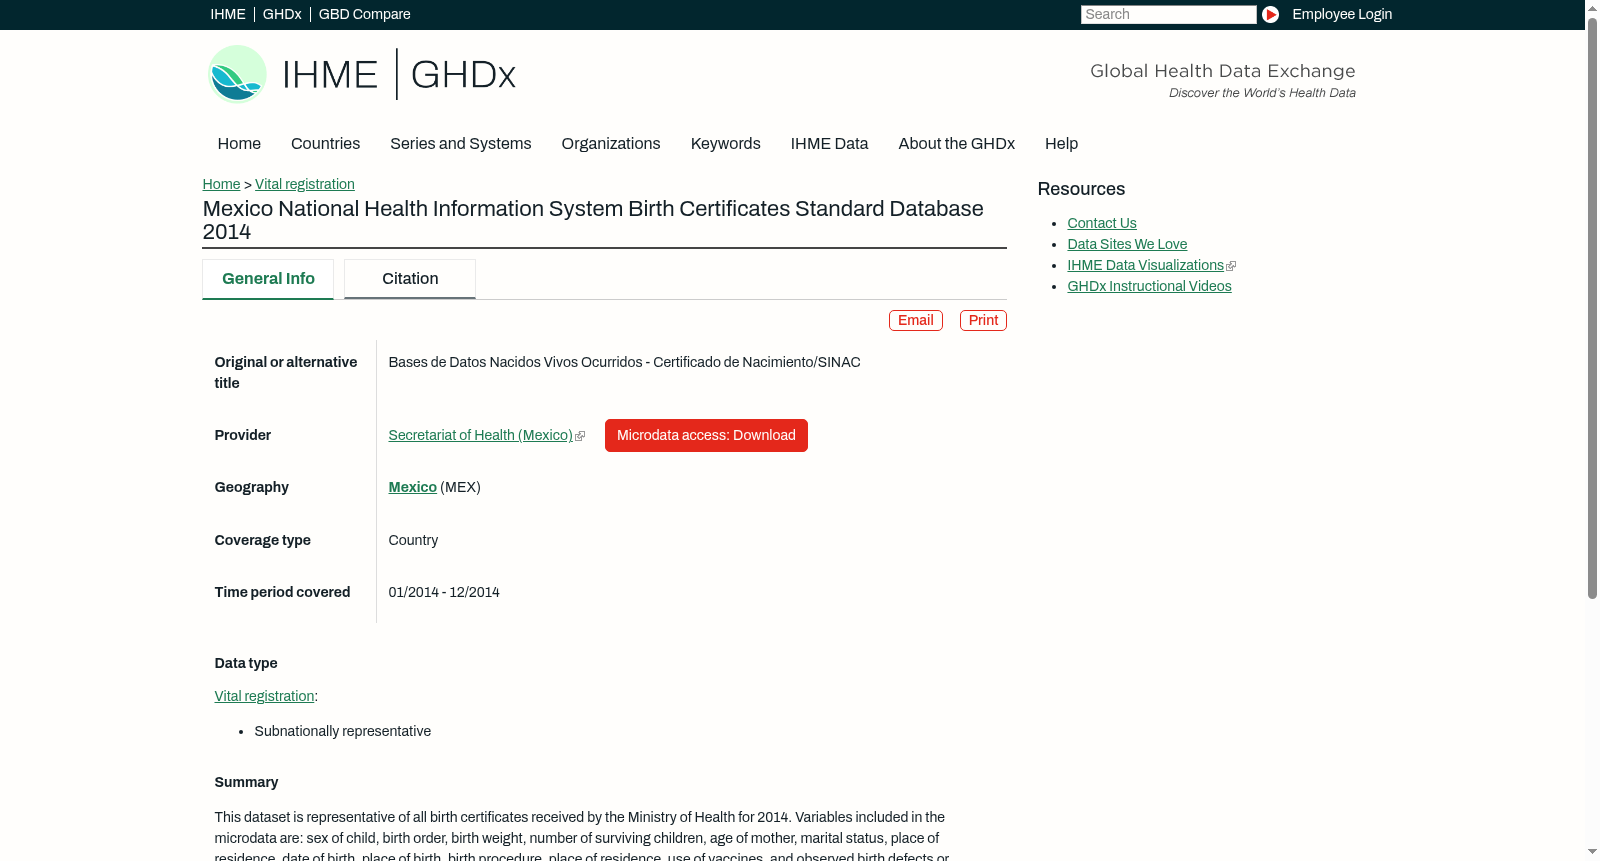Open the Help menu
Image resolution: width=1600 pixels, height=861 pixels.
(1061, 143)
